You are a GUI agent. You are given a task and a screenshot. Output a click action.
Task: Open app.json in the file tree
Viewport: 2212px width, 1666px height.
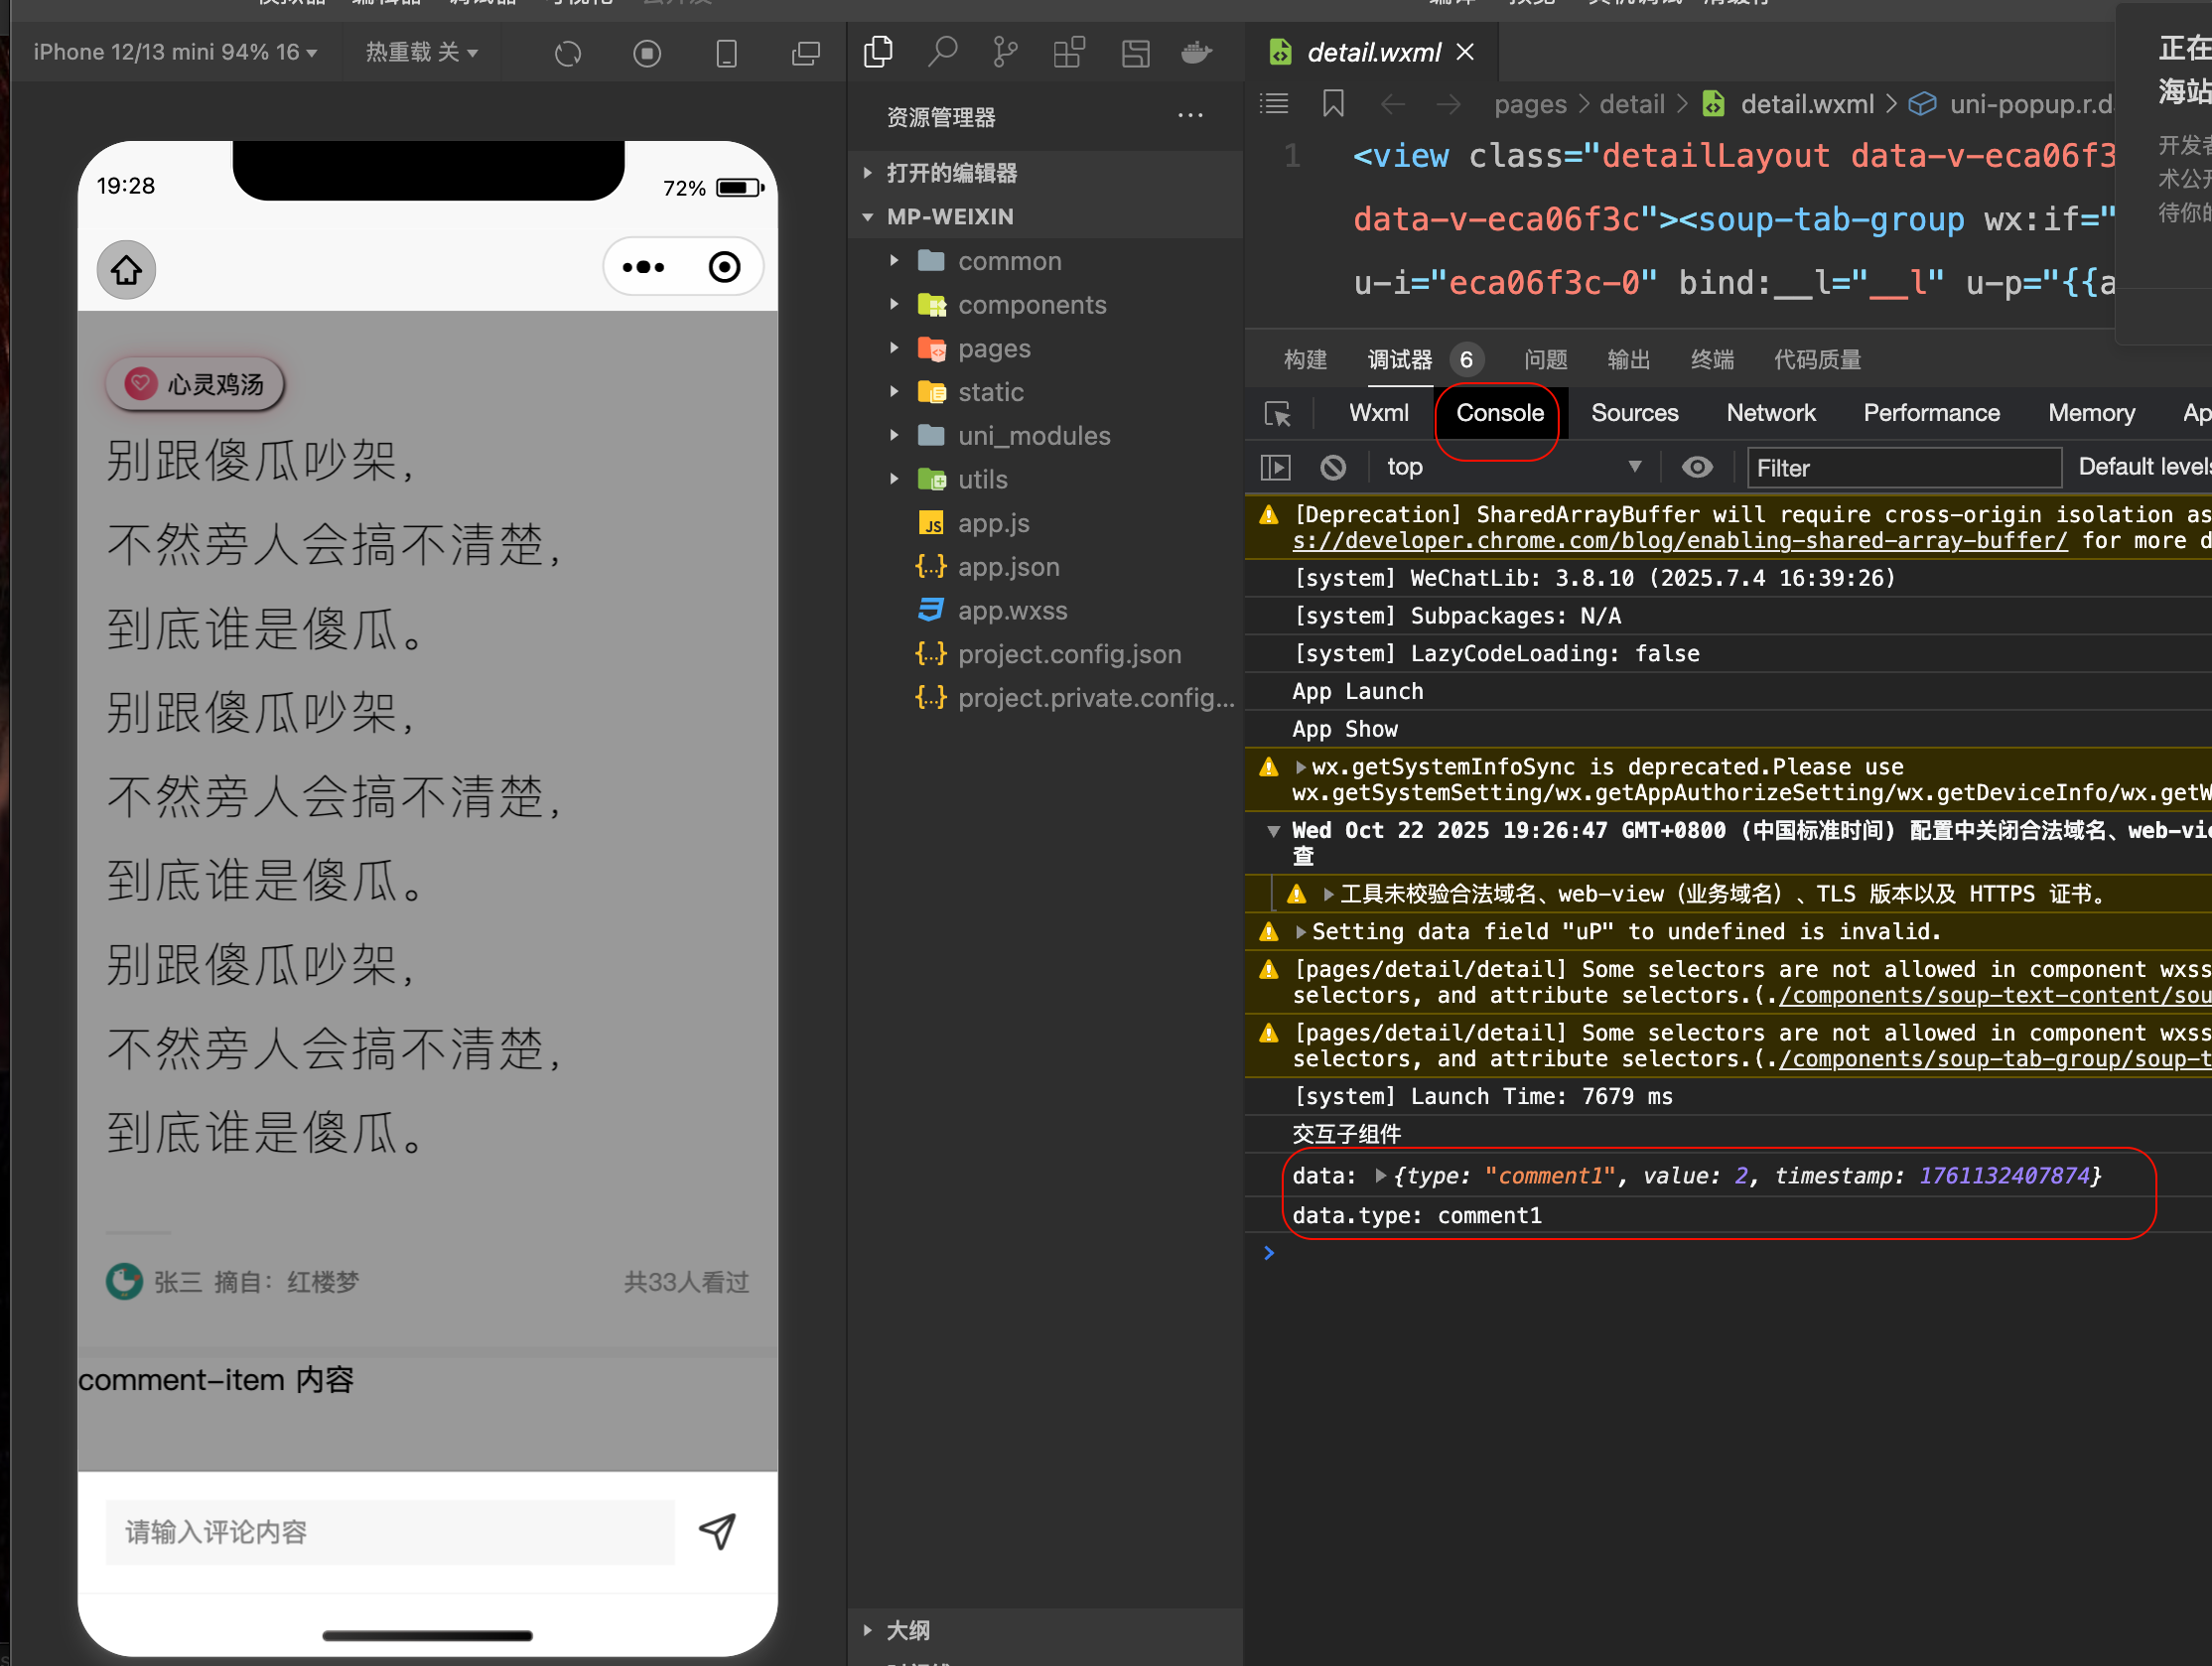(x=1008, y=567)
